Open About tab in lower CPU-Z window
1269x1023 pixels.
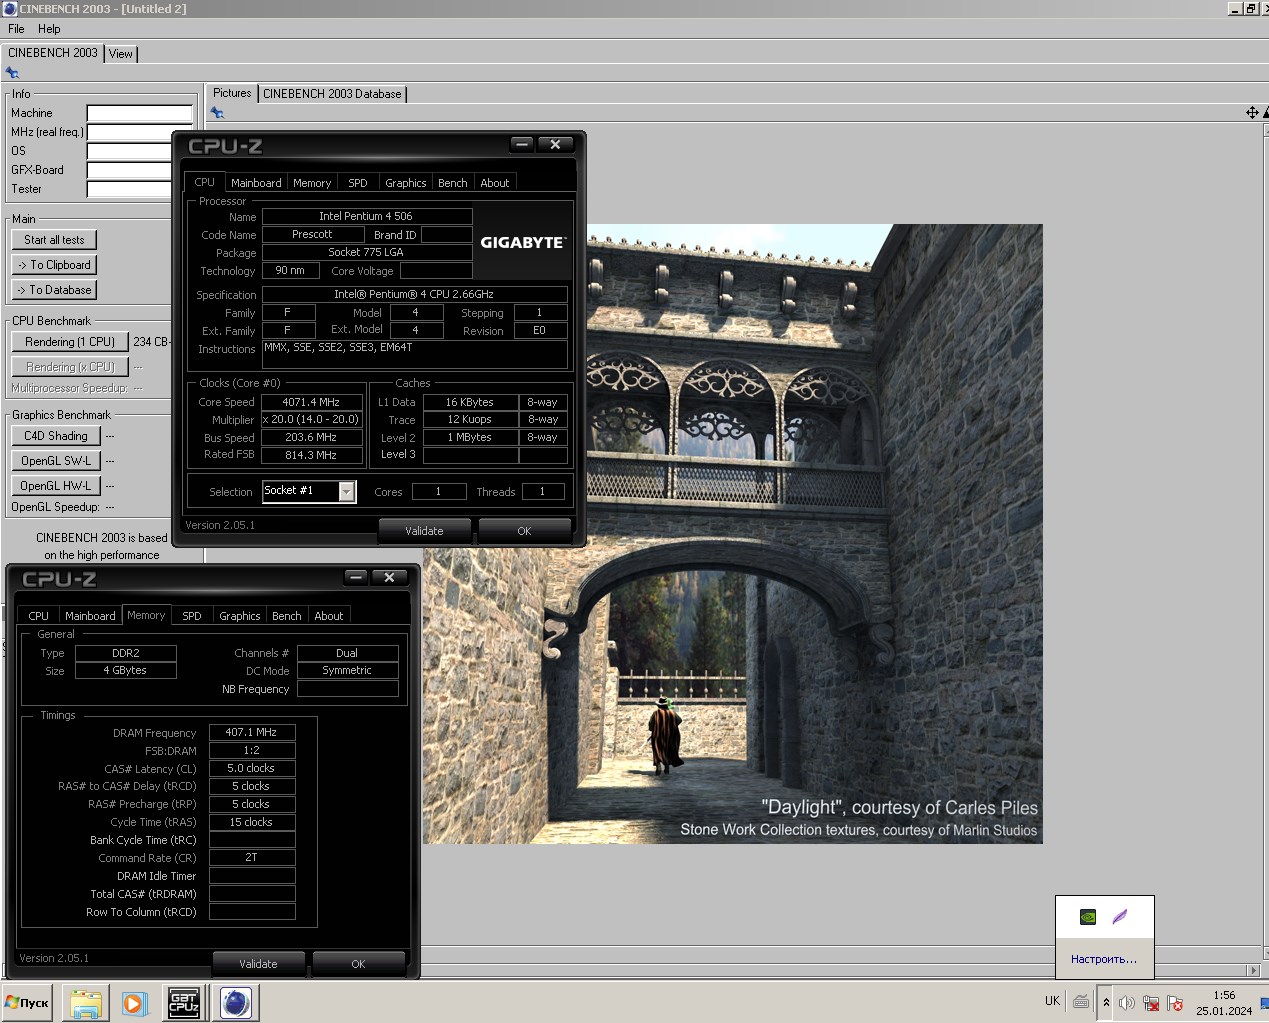pos(329,616)
